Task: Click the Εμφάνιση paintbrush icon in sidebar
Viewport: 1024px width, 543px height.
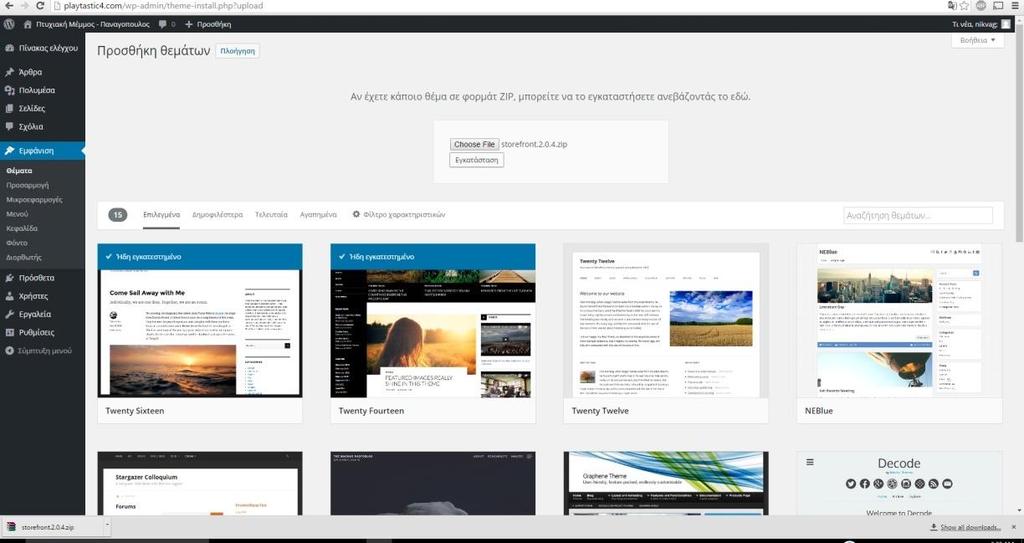Action: pyautogui.click(x=9, y=151)
